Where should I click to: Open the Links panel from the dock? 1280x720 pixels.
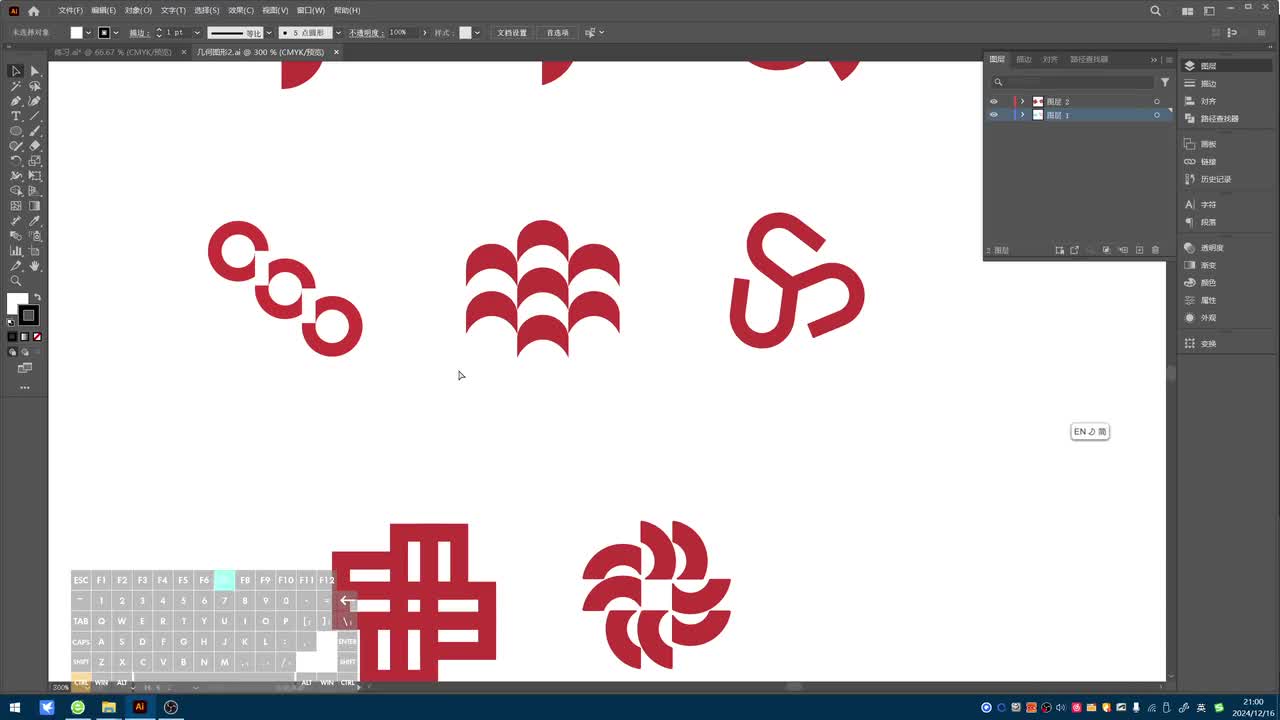coord(1200,162)
